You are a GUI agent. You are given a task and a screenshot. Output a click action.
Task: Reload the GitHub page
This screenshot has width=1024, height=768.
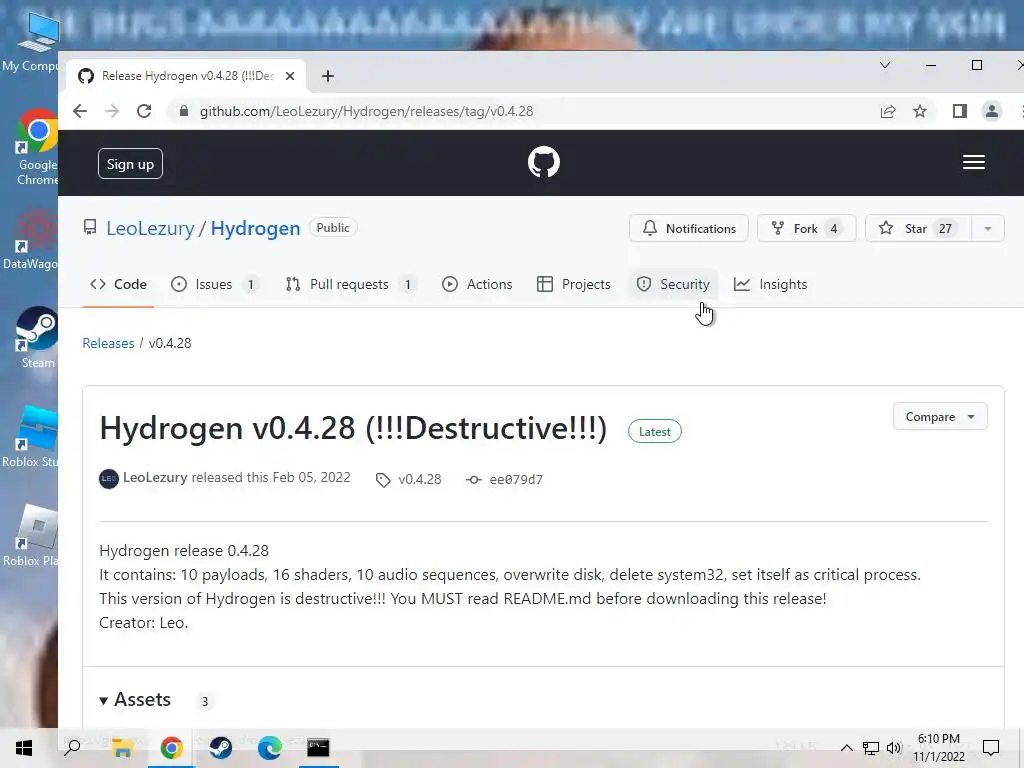[144, 111]
